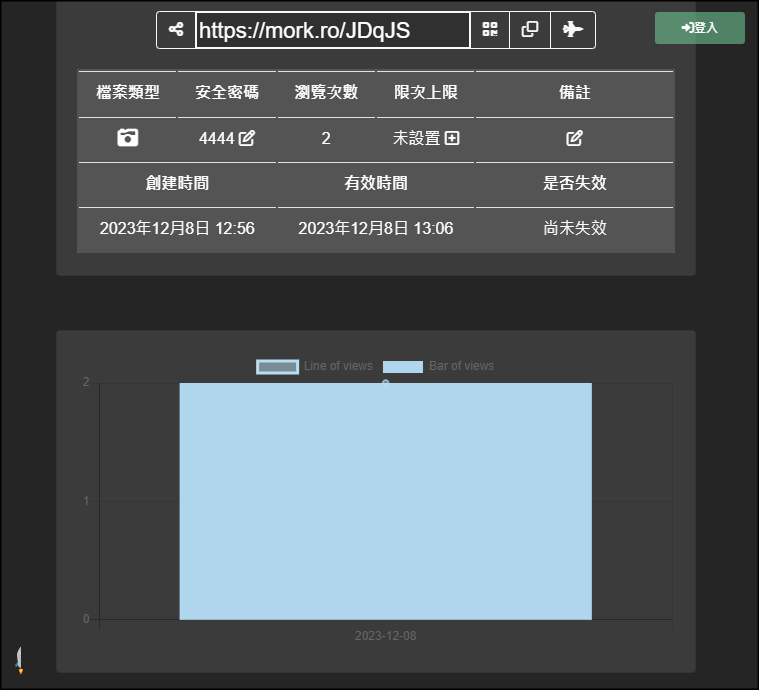Add a view limit with the plus icon
This screenshot has height=690, width=759.
[x=452, y=138]
